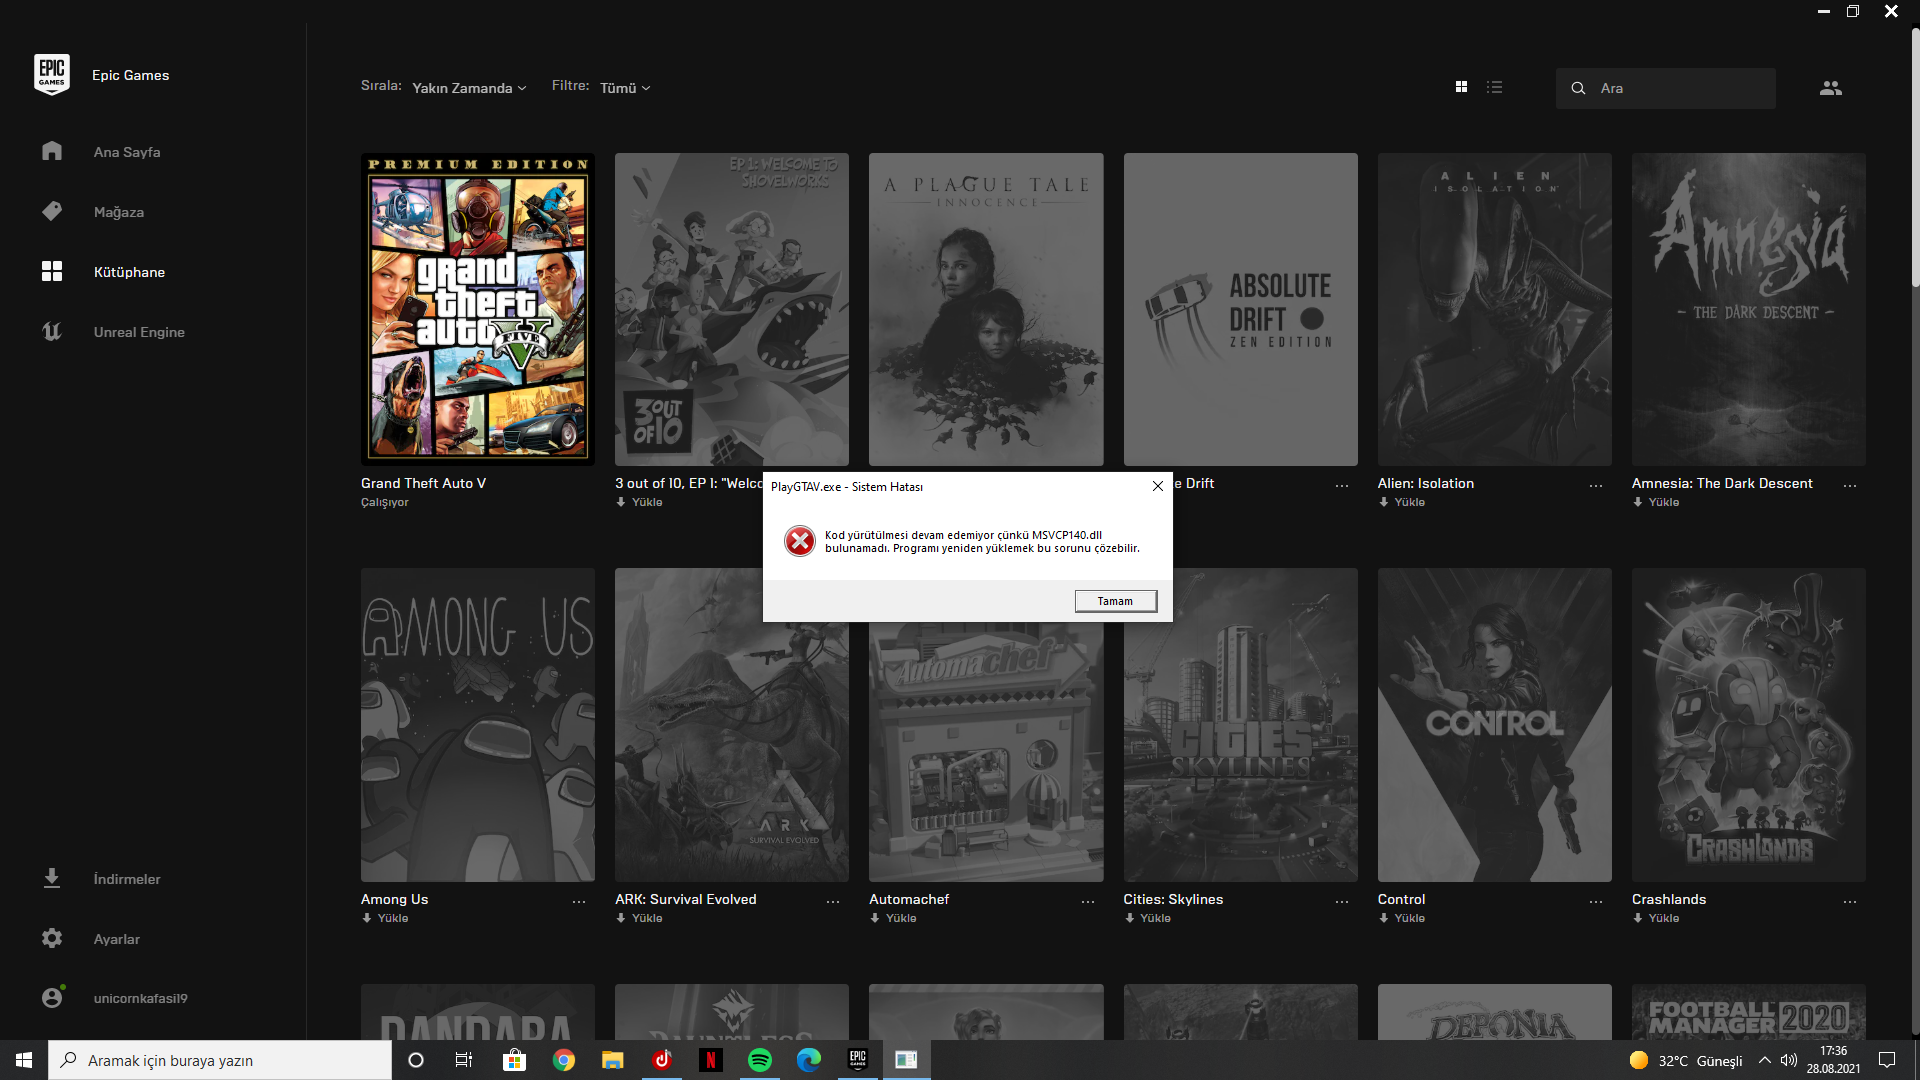Close the PlayGTAV.exe error dialog
Screen dimensions: 1920x1080
(x=1158, y=486)
